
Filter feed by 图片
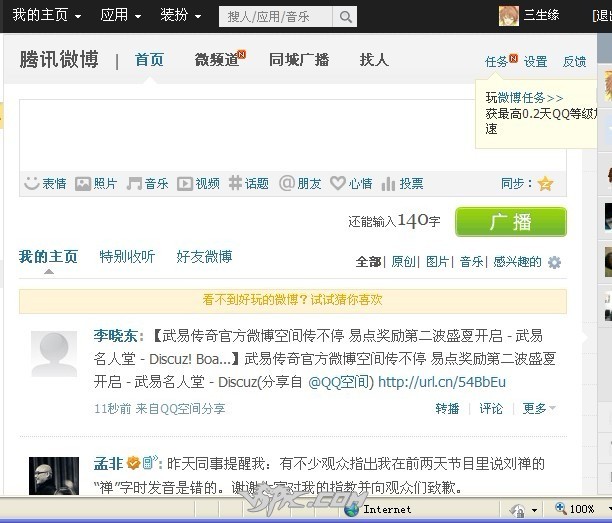[437, 262]
